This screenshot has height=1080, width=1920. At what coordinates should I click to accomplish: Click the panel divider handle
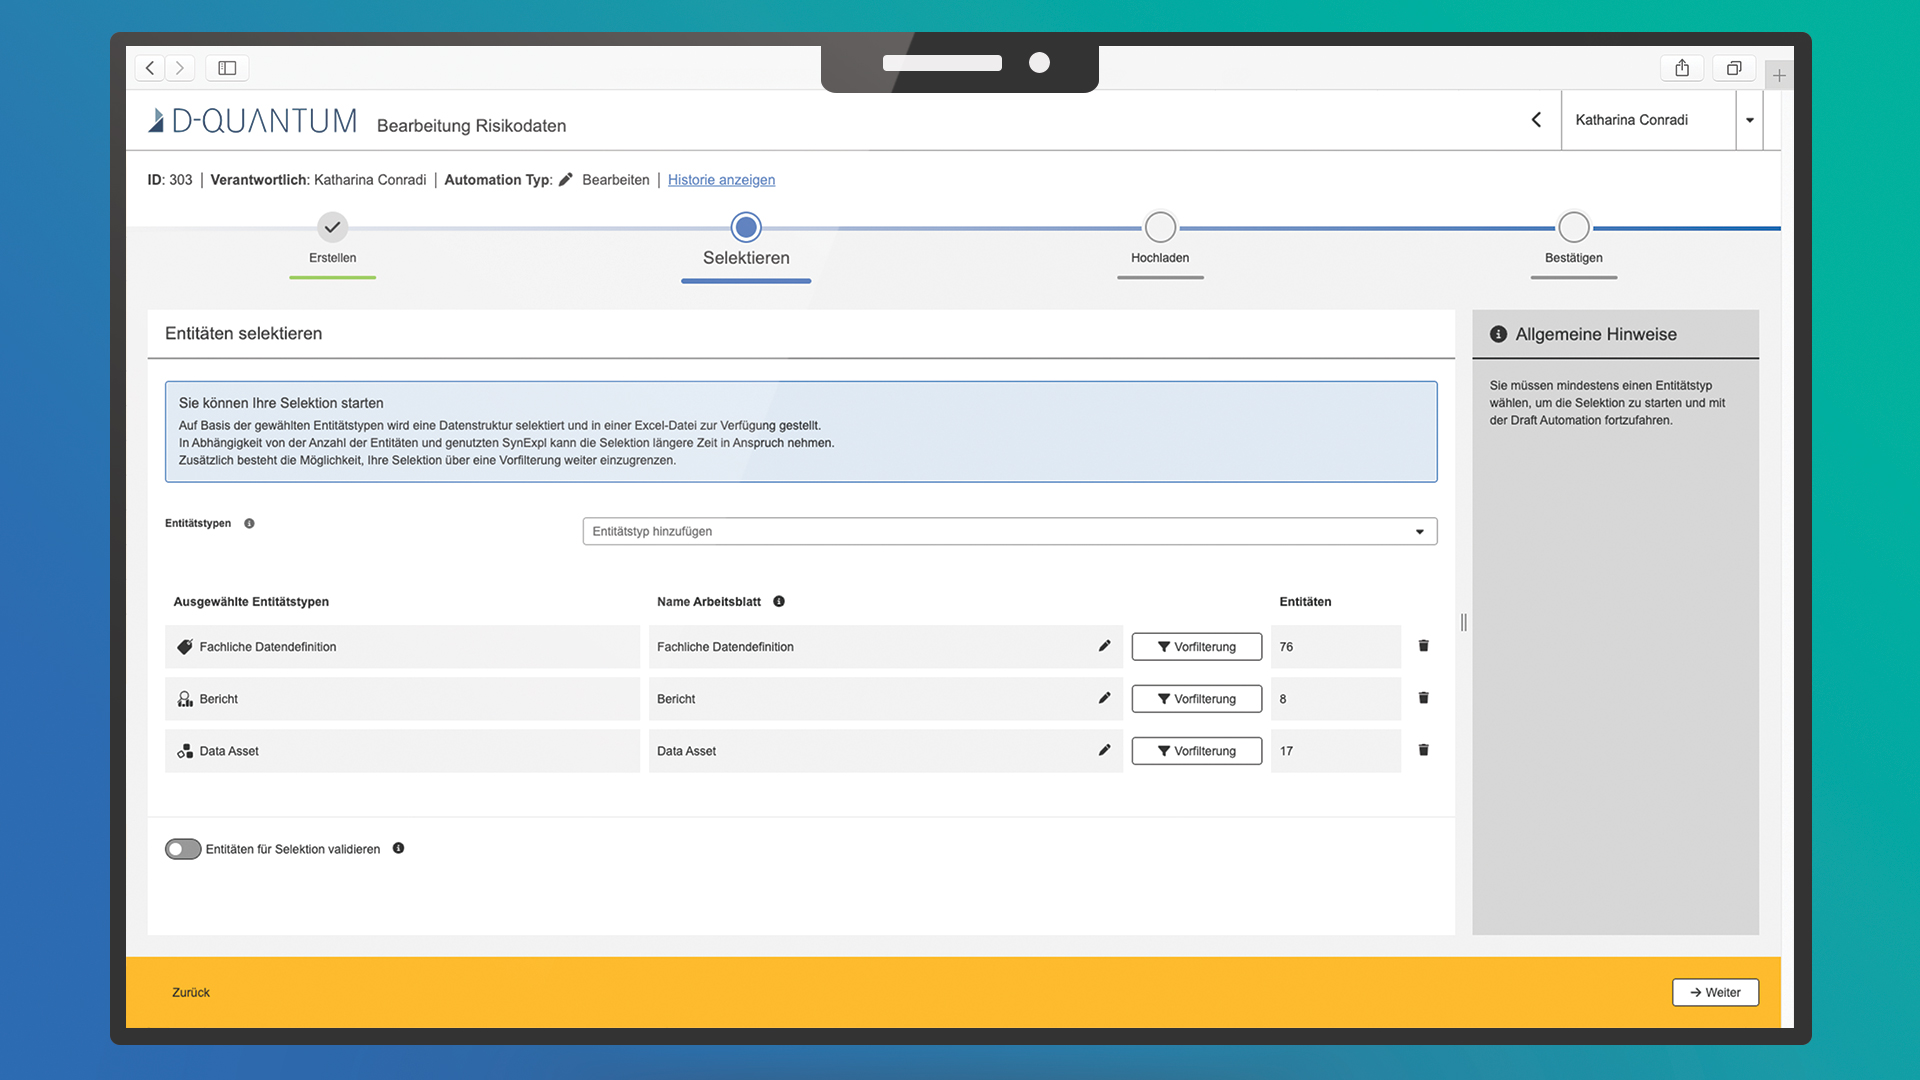1463,622
